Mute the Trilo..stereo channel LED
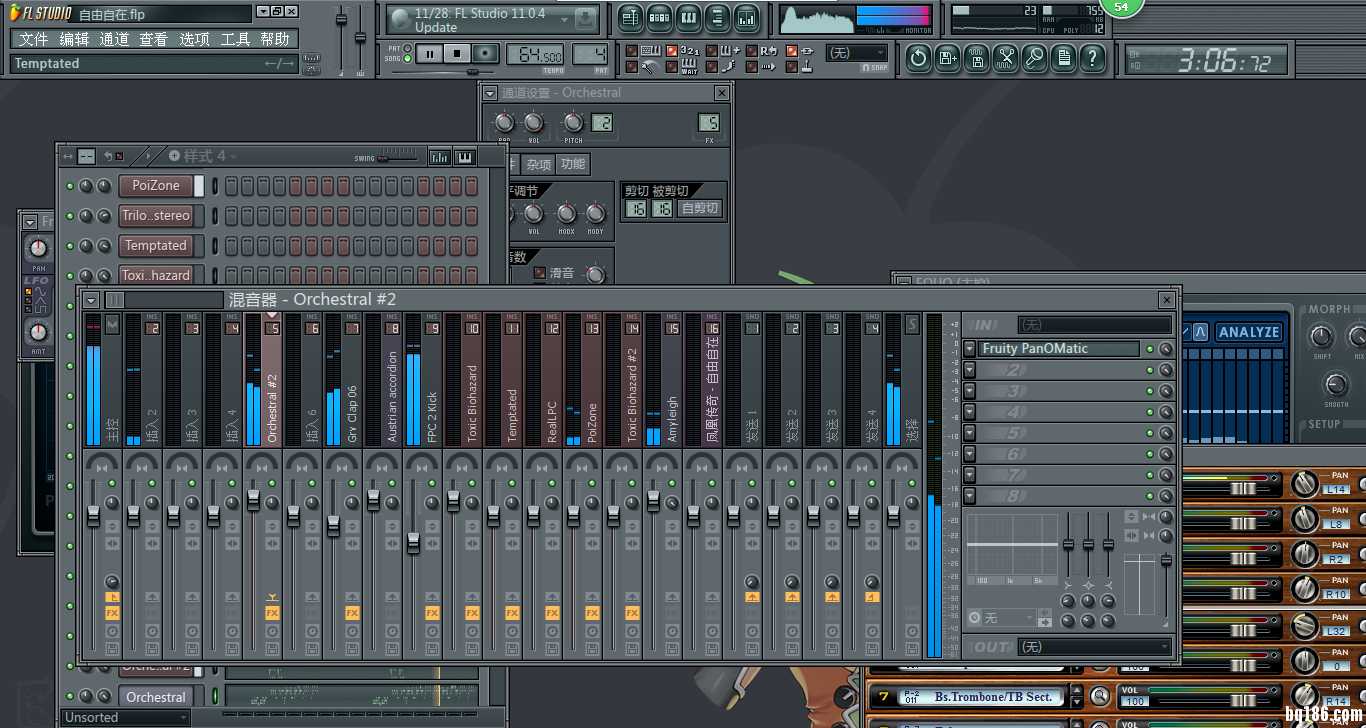Screen dimensions: 1366x728 70,216
